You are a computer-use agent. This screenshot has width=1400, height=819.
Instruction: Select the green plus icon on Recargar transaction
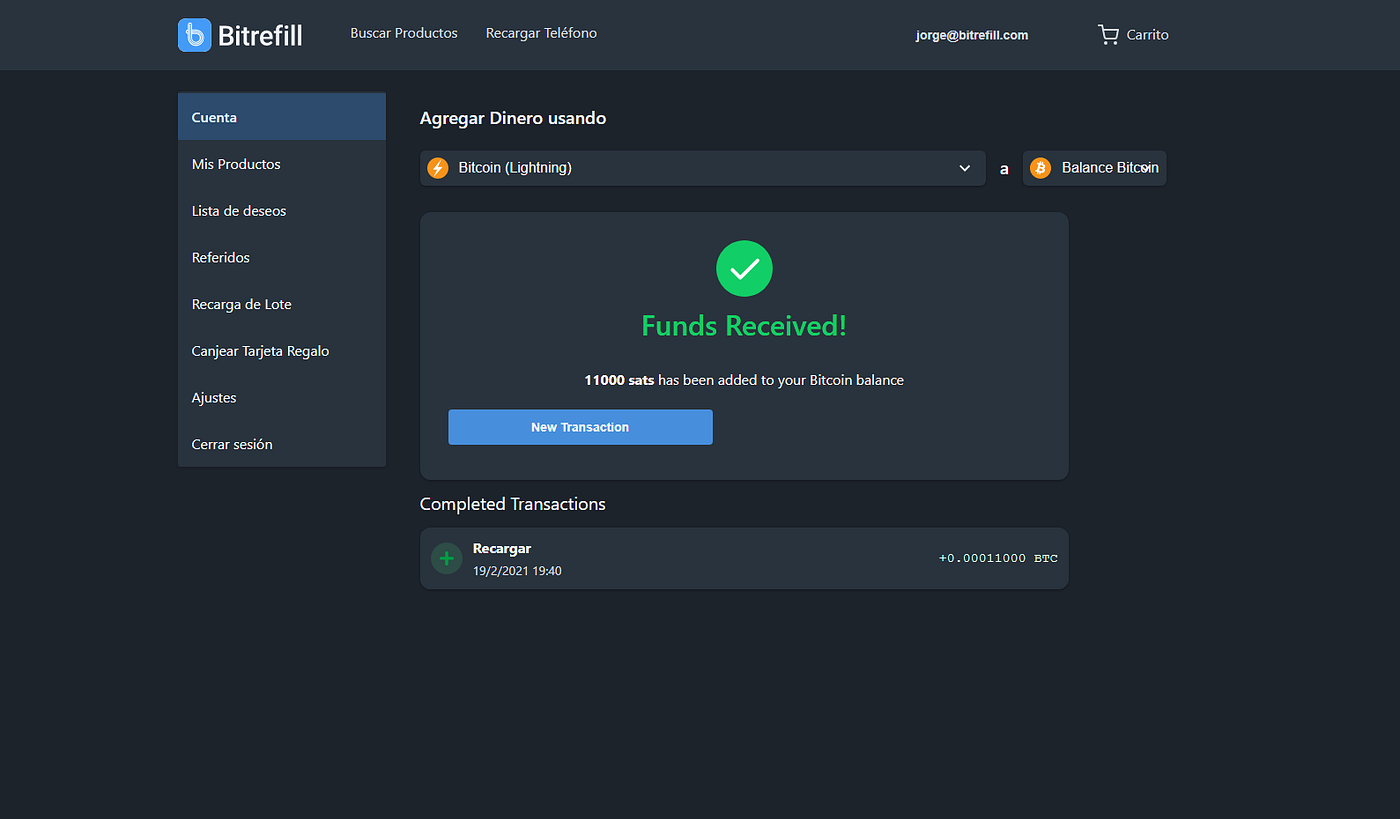coord(446,558)
